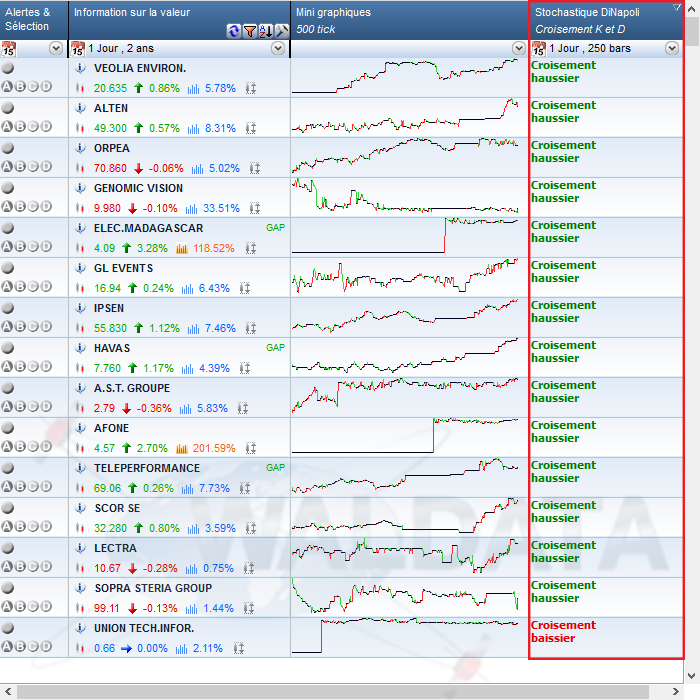Click candlestick icon in GL EVENTS row
Image resolution: width=700 pixels, height=700 pixels.
click(x=80, y=288)
